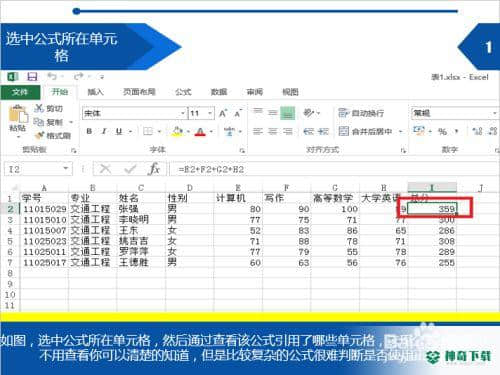The height and width of the screenshot is (375, 500).
Task: Toggle Bold formatting
Action: tap(89, 131)
